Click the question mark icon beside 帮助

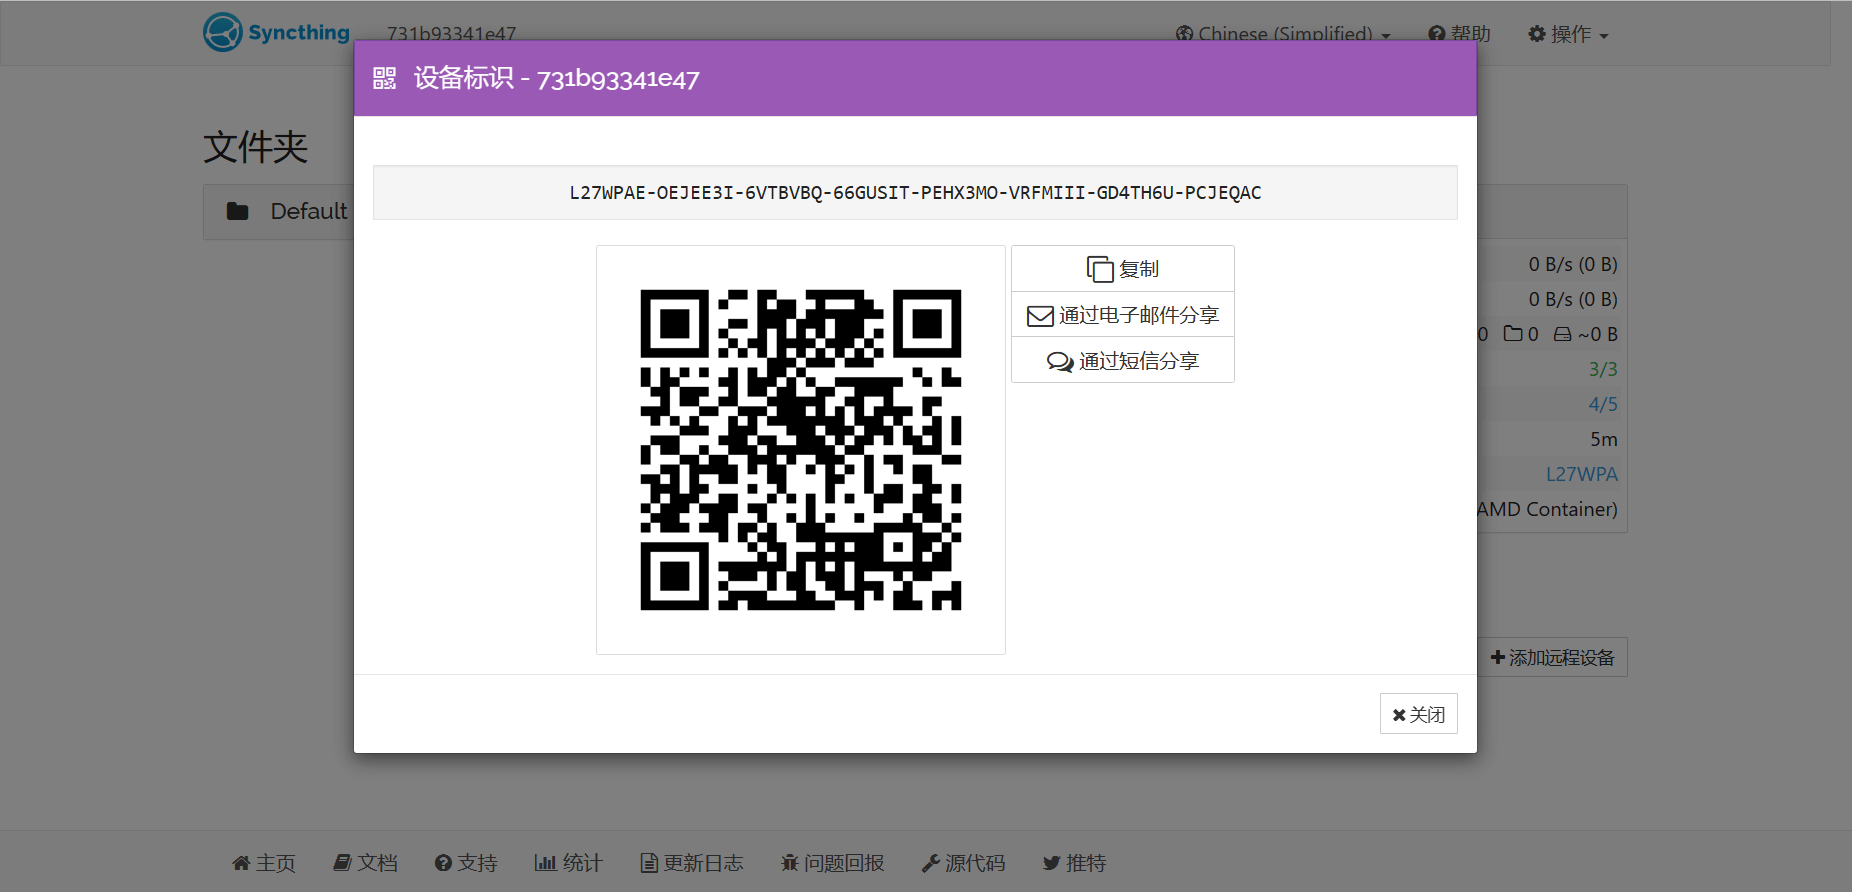1436,34
